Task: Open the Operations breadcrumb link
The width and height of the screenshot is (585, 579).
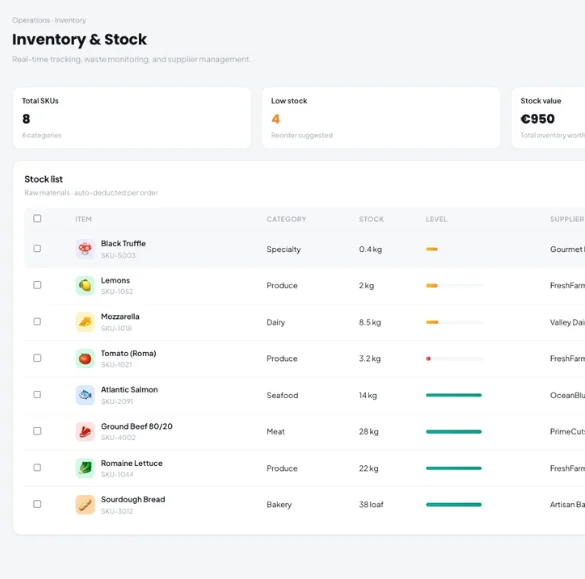Action: tap(31, 20)
